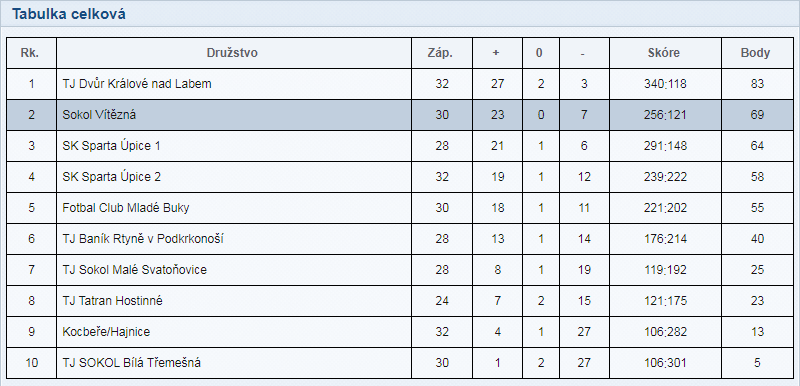Image resolution: width=800 pixels, height=386 pixels.
Task: Click score 106:301 in last row
Action: tap(665, 363)
